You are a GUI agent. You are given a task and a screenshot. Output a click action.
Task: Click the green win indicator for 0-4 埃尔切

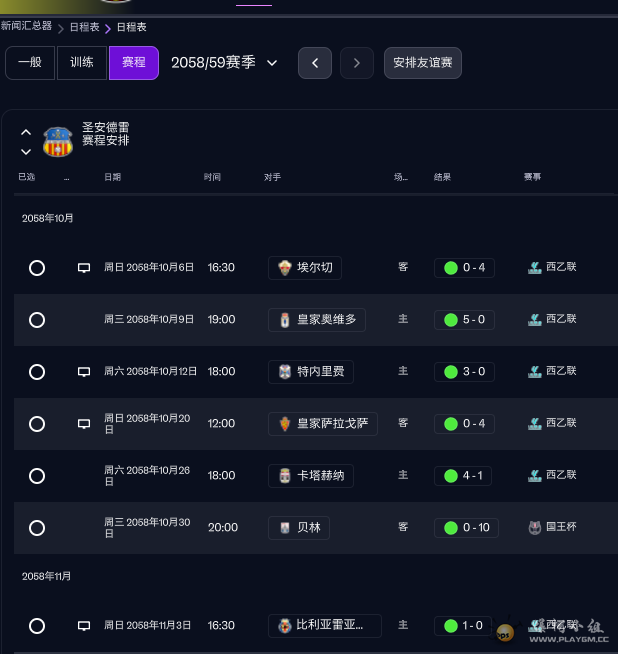coord(451,268)
